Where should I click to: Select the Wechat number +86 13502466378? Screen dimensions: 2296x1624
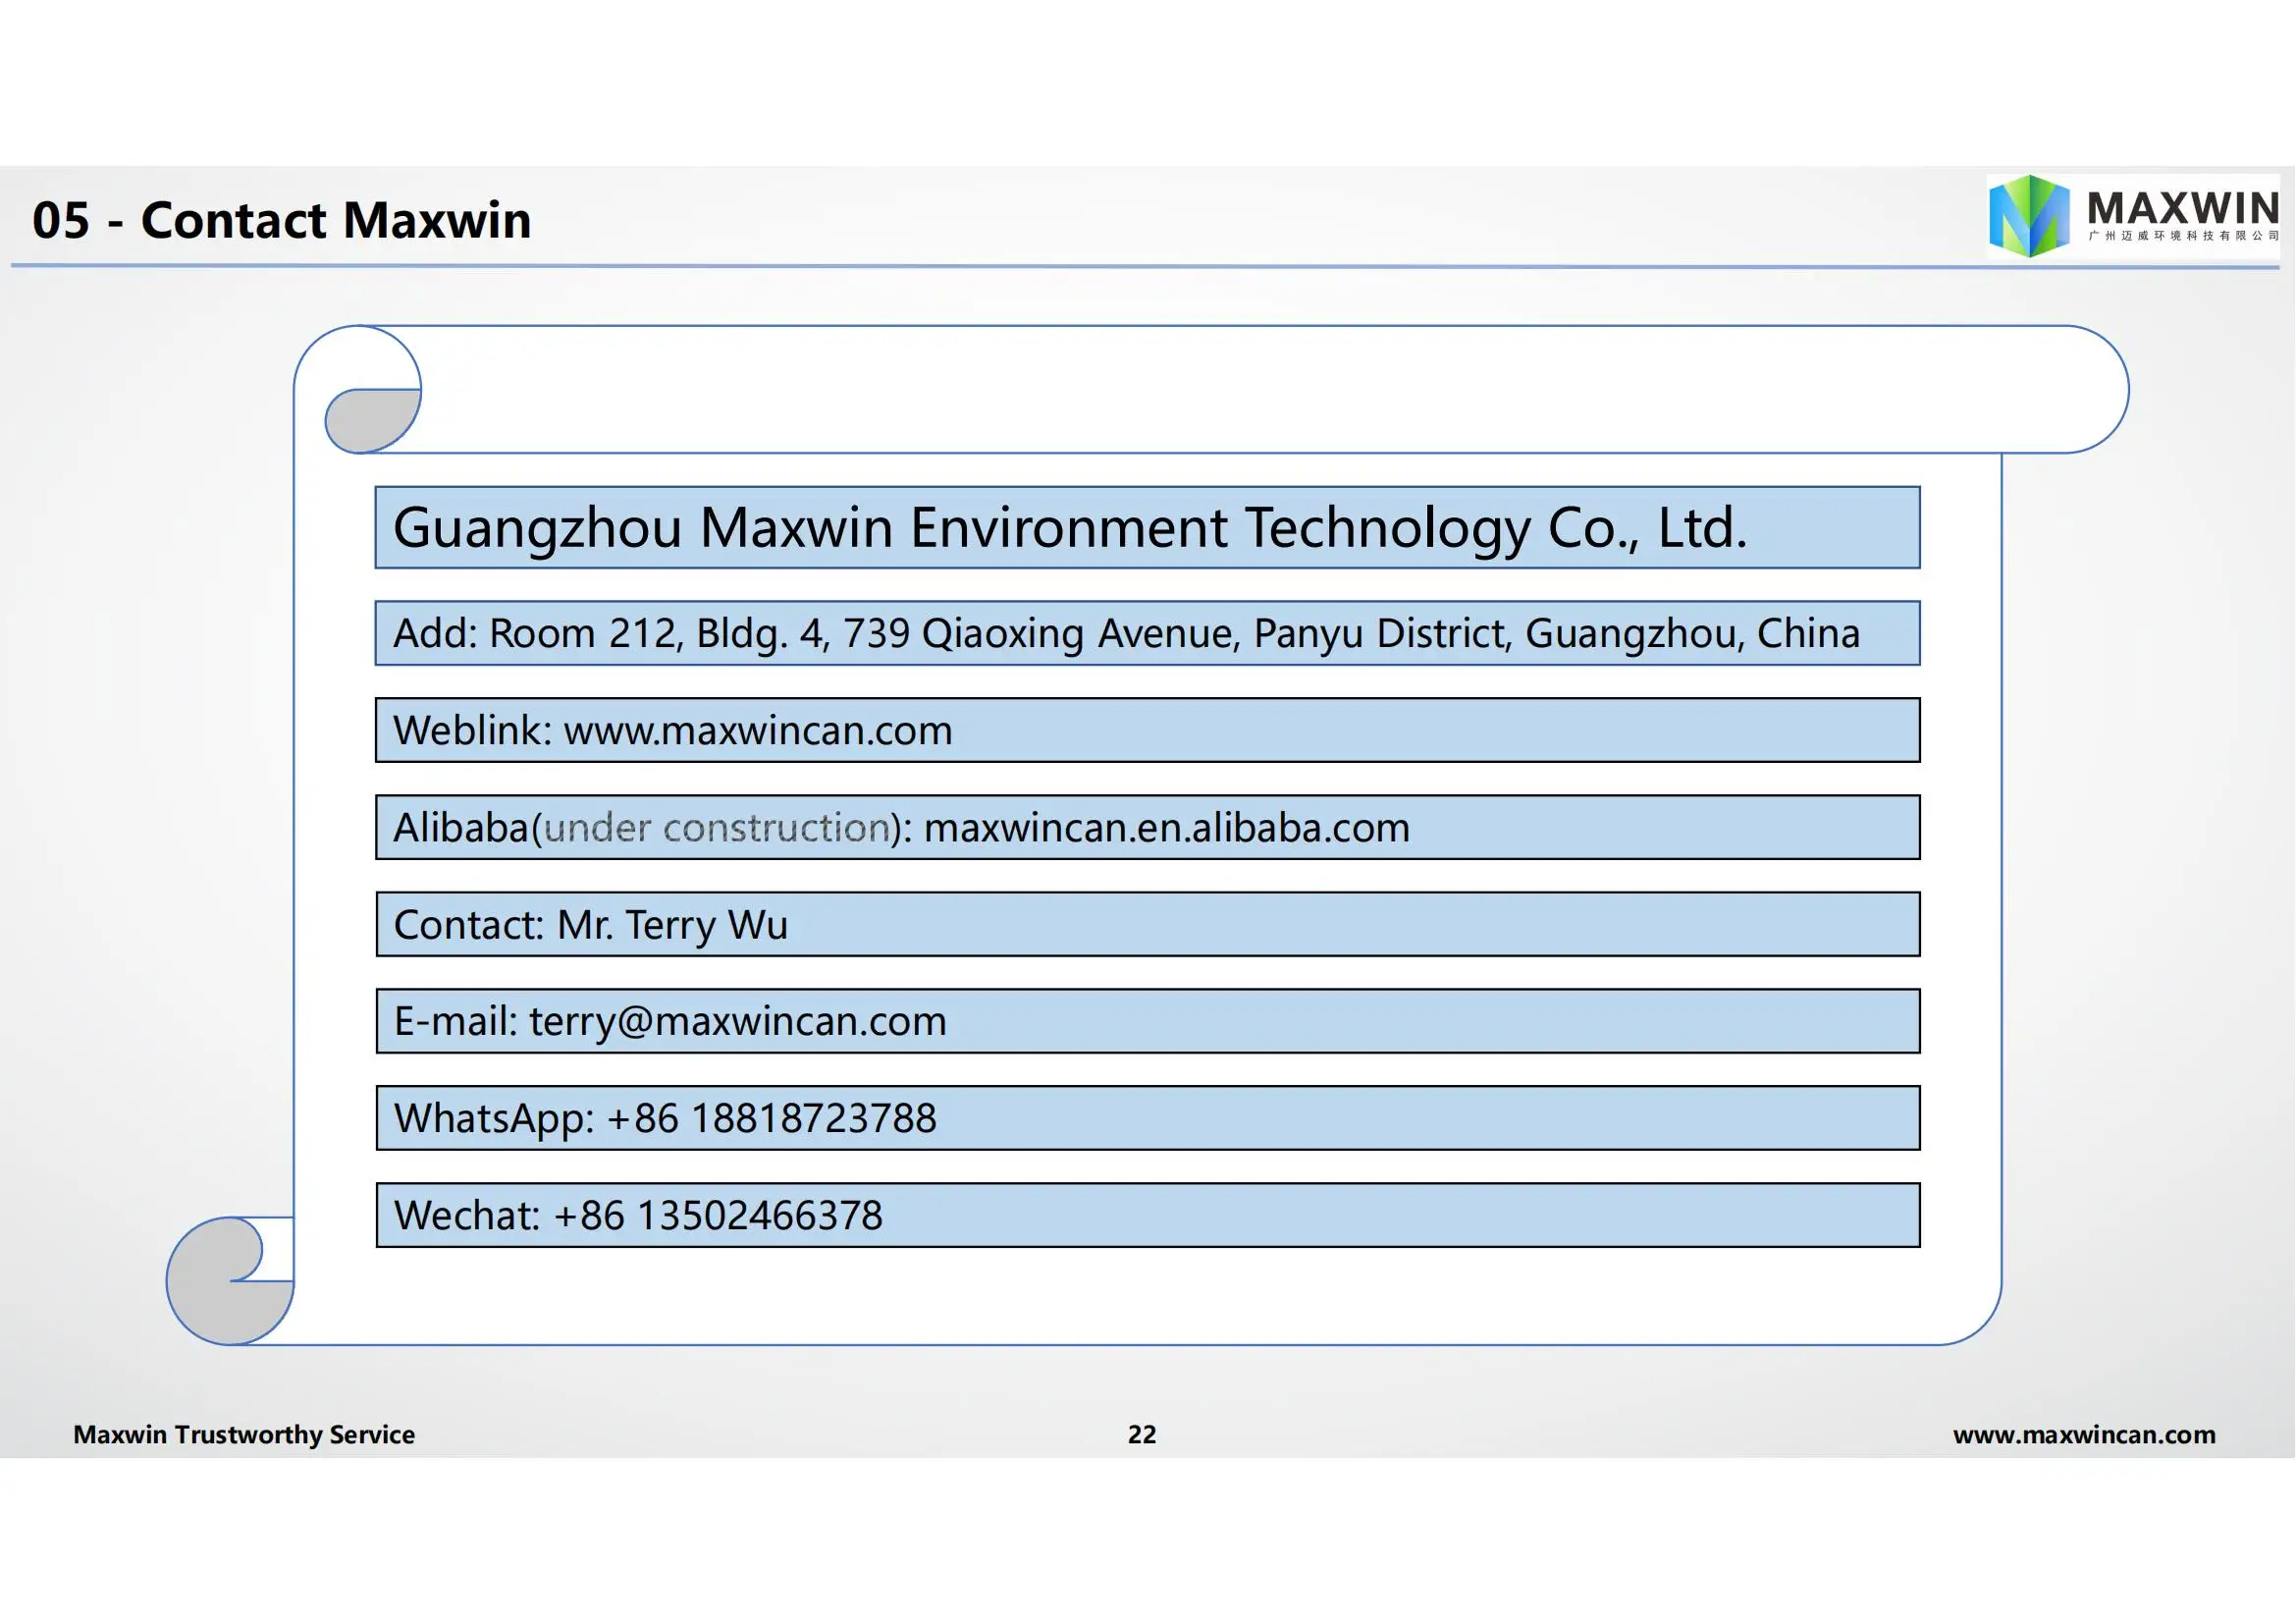(718, 1216)
